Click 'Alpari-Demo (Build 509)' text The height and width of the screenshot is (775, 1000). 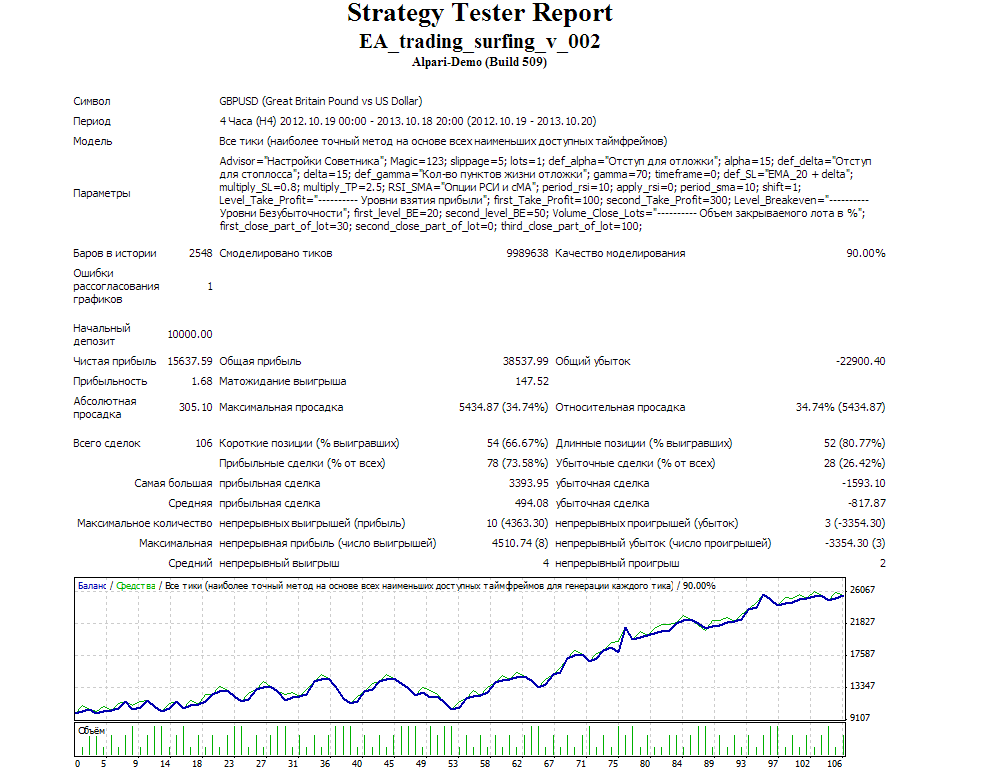click(x=480, y=62)
